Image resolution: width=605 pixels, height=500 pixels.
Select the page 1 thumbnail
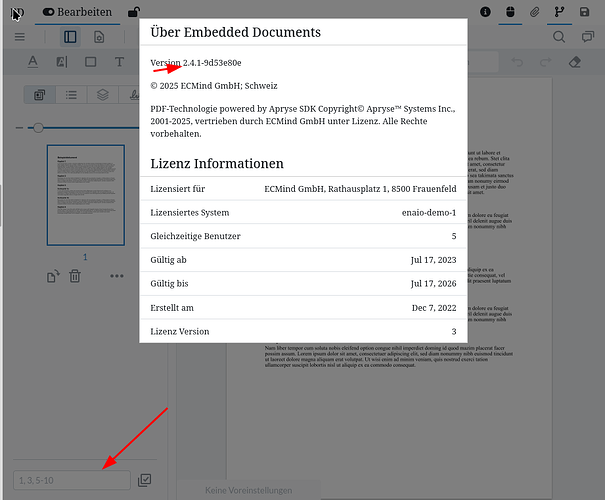[85, 194]
